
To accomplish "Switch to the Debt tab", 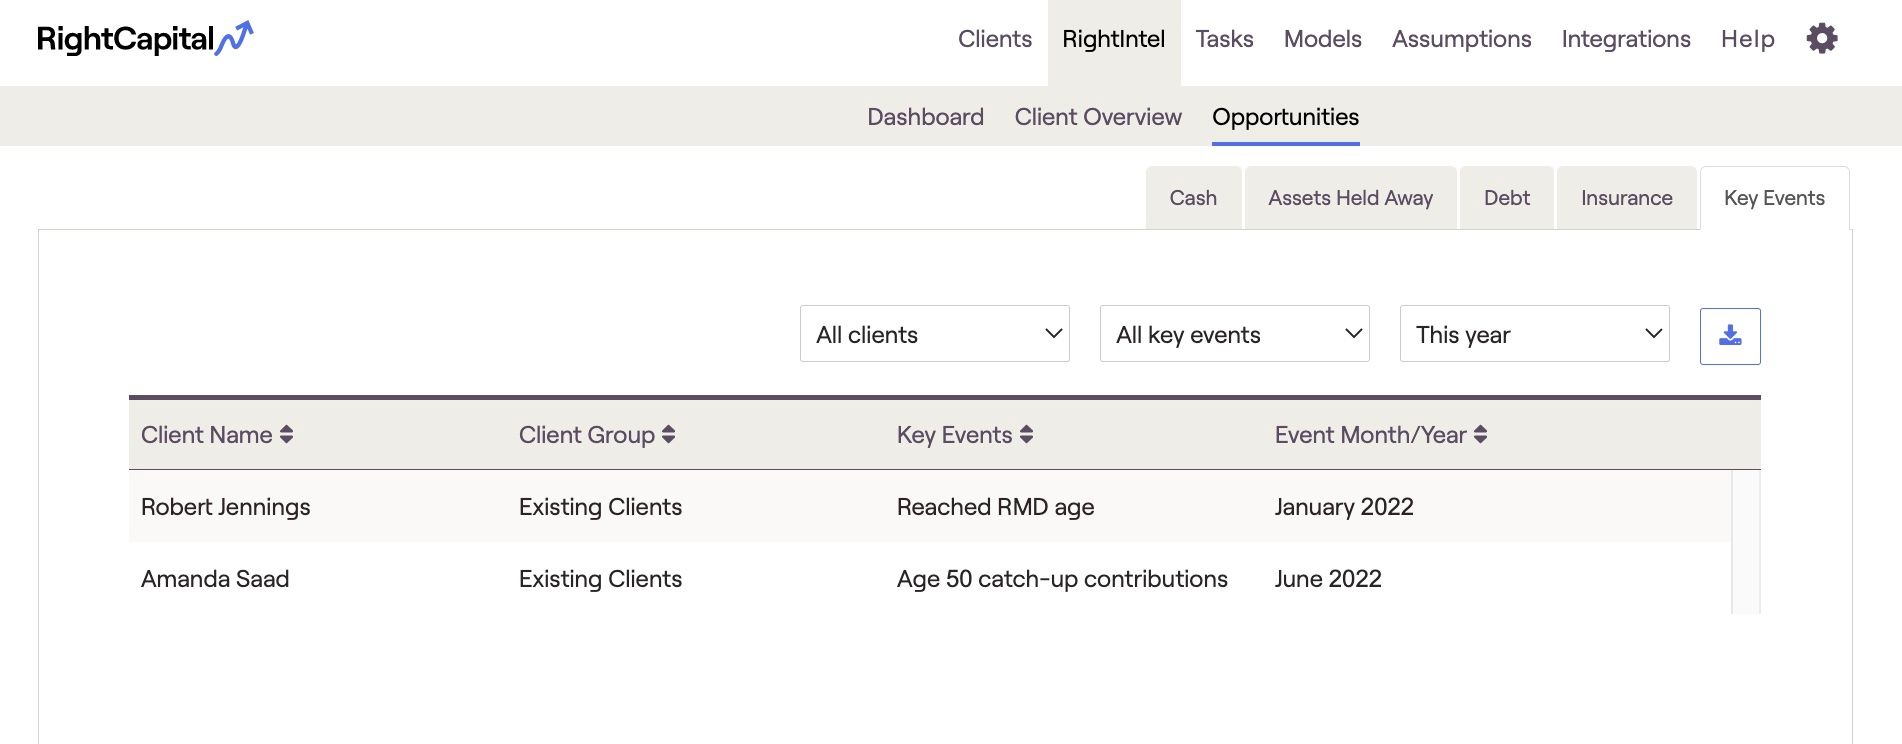I will coord(1507,198).
